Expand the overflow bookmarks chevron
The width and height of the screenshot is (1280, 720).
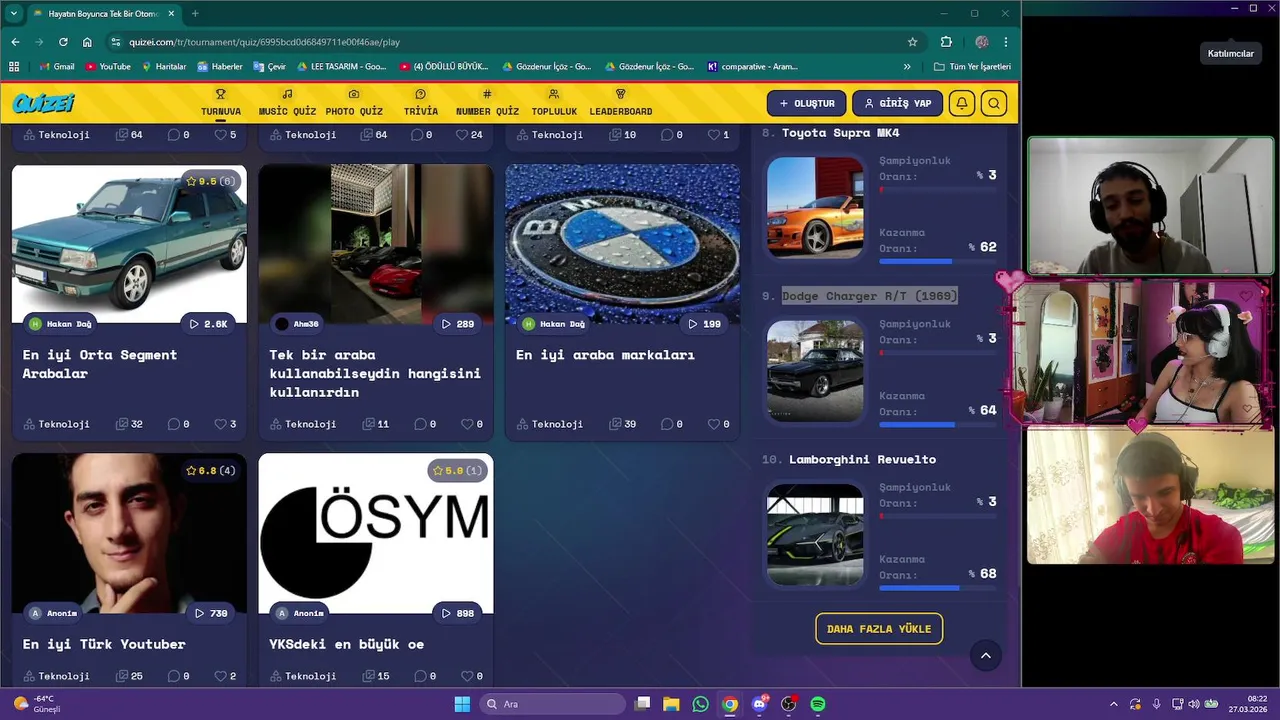[907, 67]
